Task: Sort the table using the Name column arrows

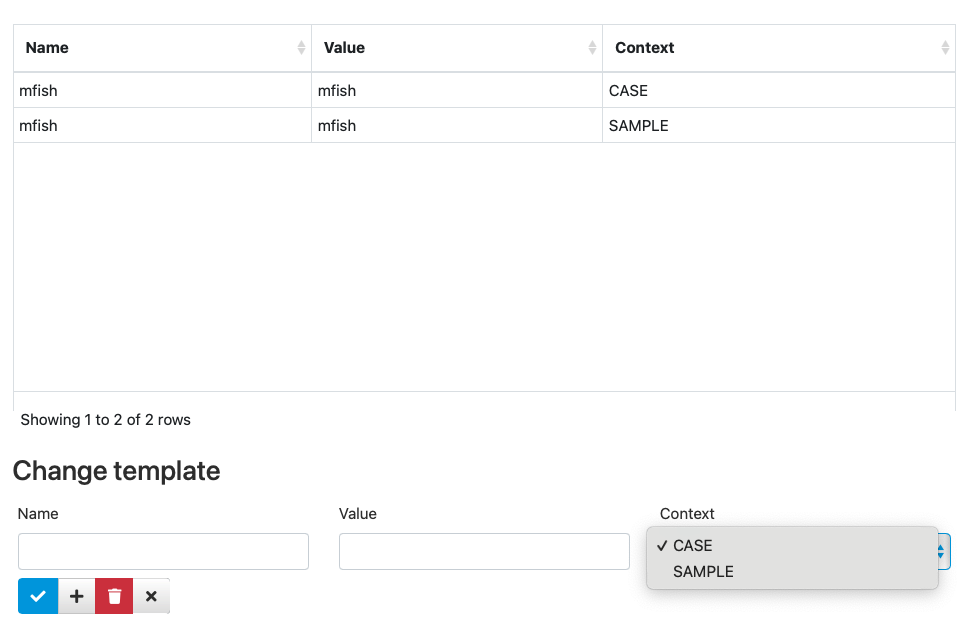Action: tap(301, 47)
